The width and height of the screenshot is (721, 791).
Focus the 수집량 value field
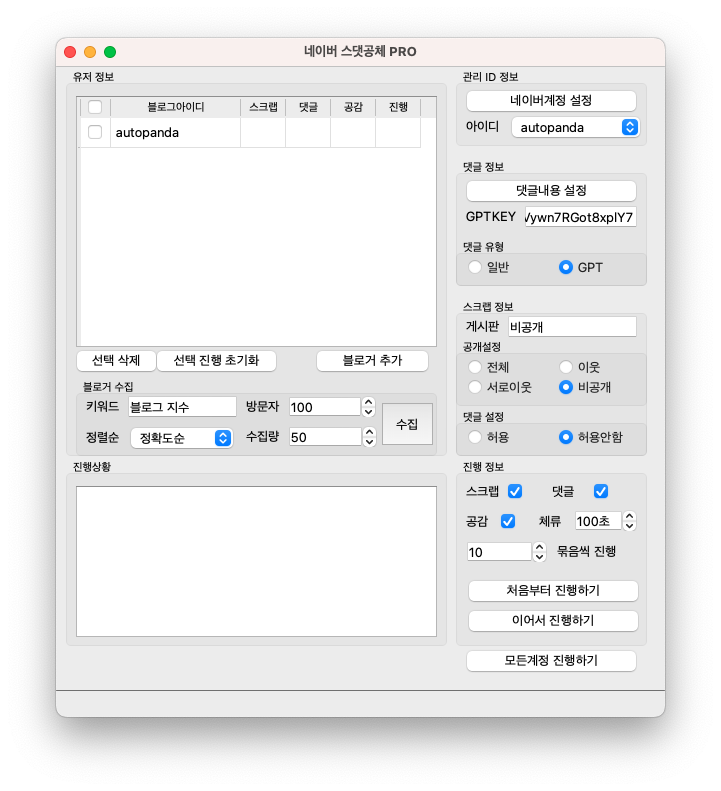(x=325, y=437)
